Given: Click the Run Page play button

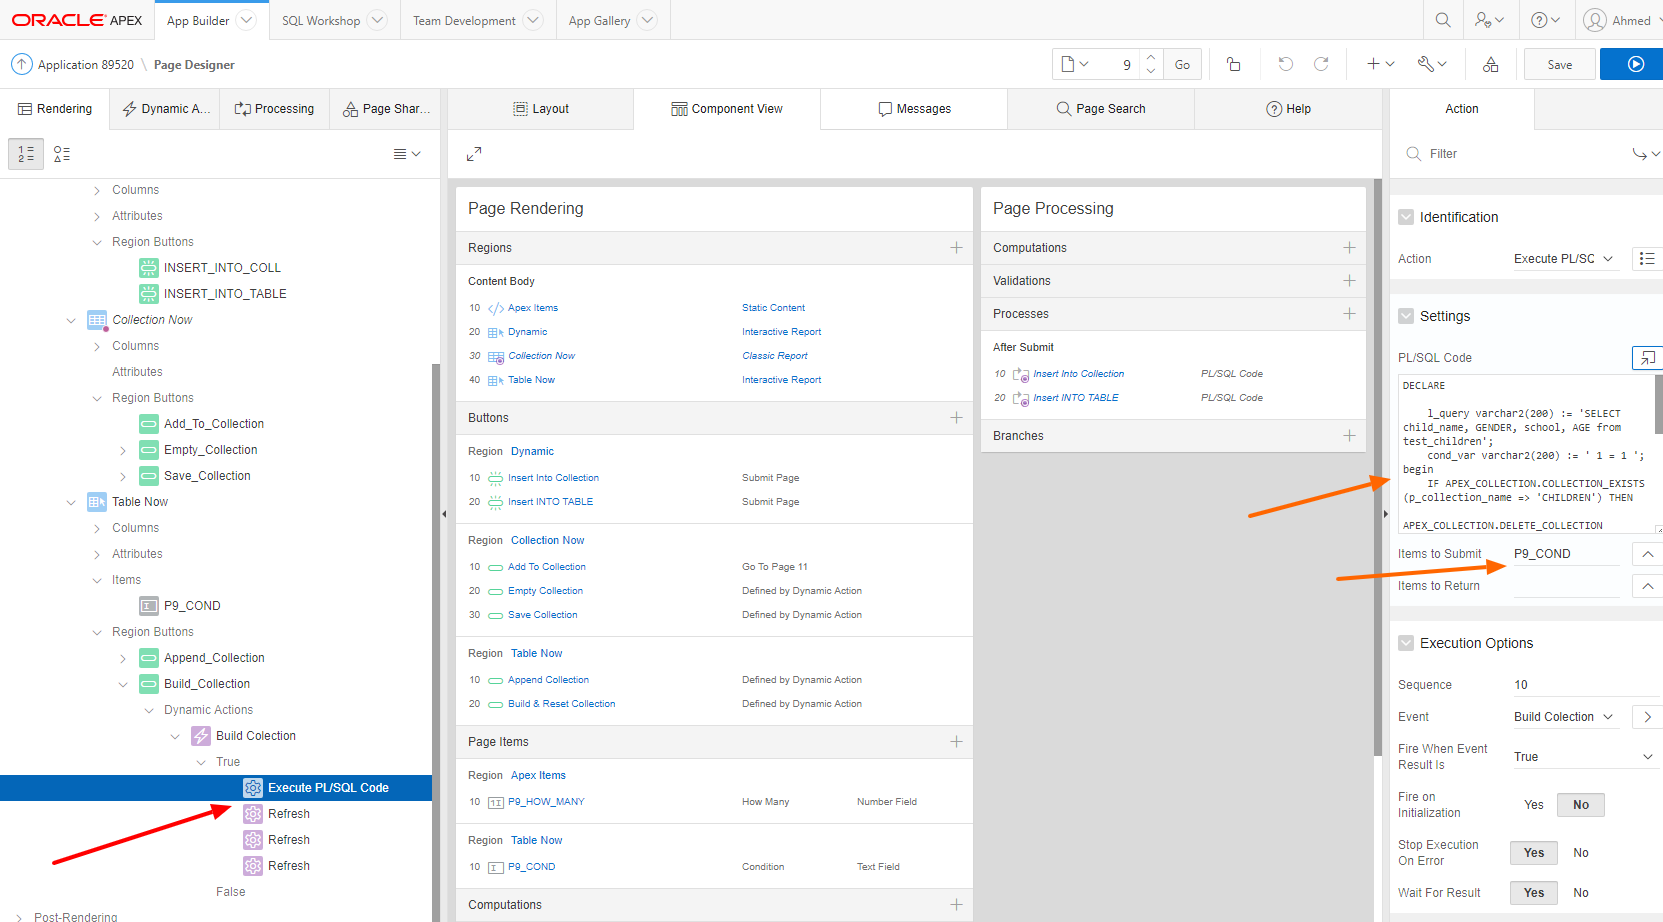Looking at the screenshot, I should click(x=1635, y=64).
